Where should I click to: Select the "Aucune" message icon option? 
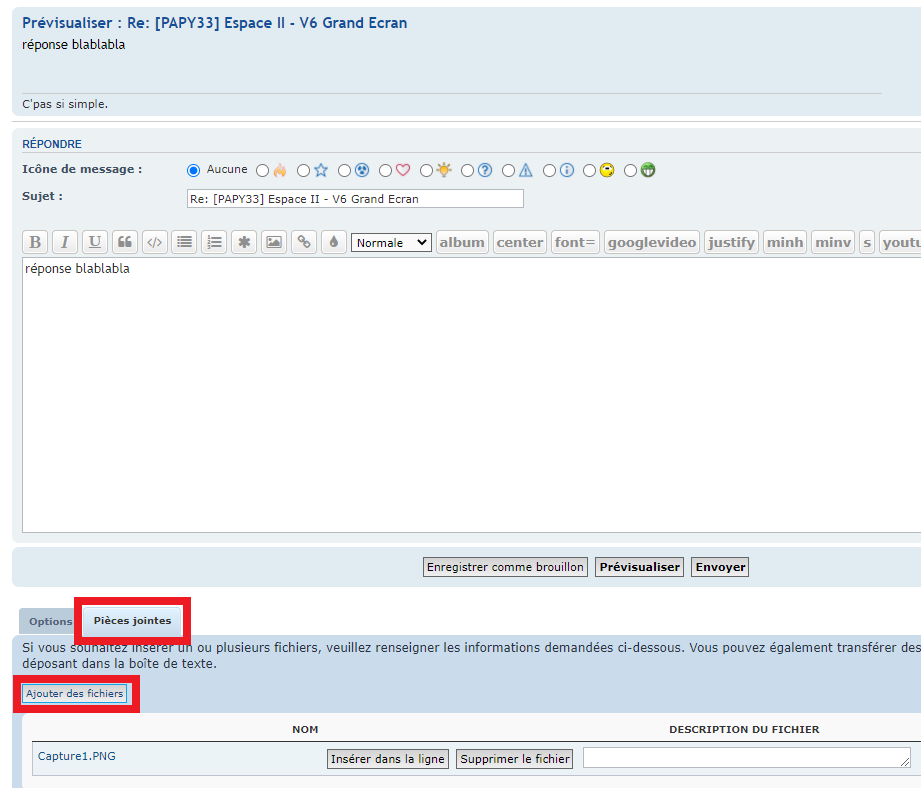(x=194, y=170)
